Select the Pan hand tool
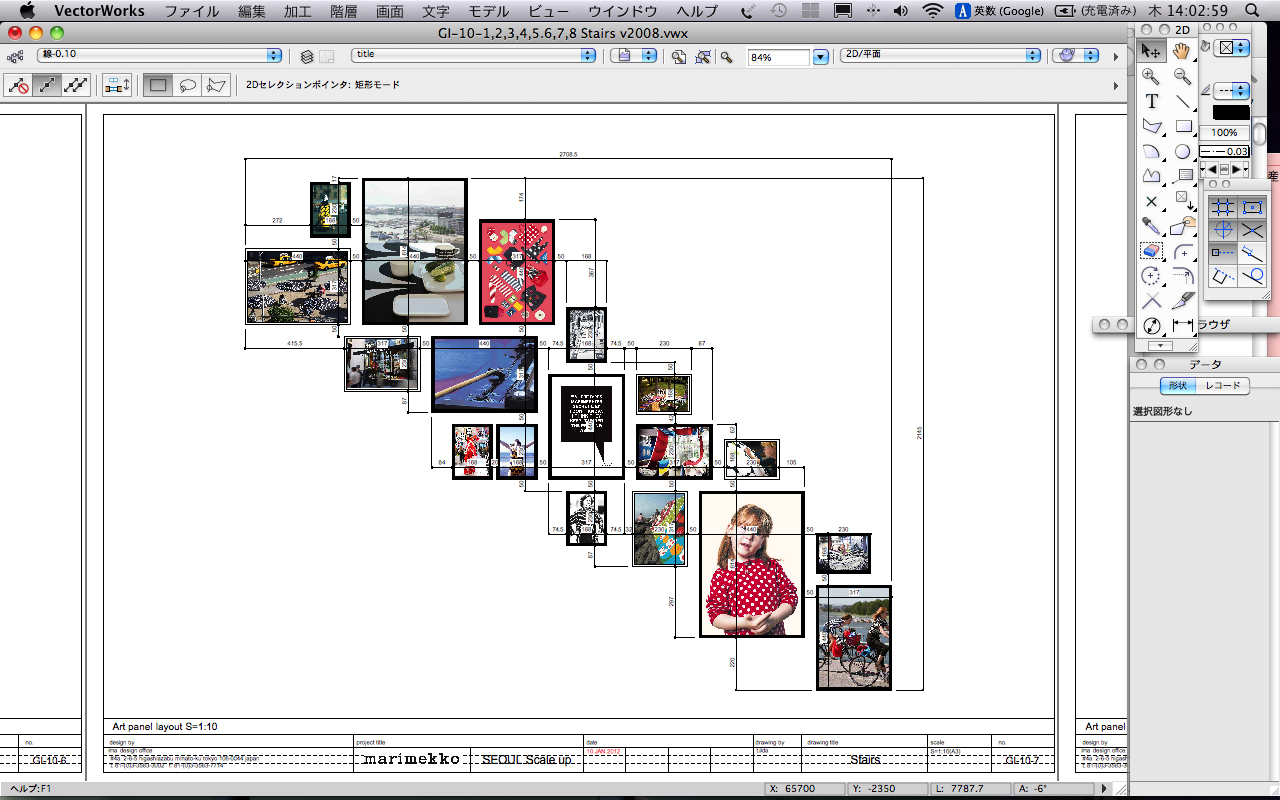Screen dimensions: 1280x800 1182,51
